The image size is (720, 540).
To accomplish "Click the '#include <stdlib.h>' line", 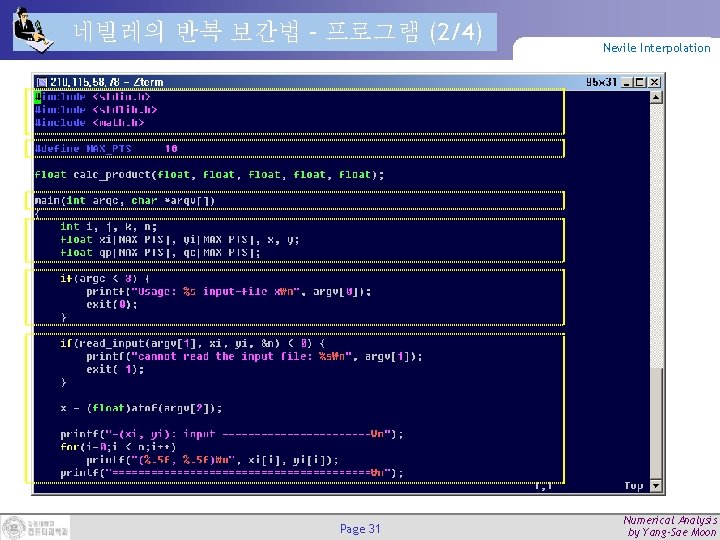I will coord(96,110).
